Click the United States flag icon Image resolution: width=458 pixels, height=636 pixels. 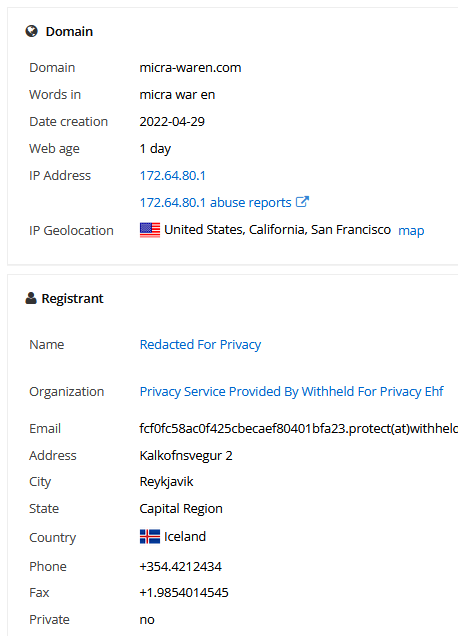pyautogui.click(x=150, y=230)
